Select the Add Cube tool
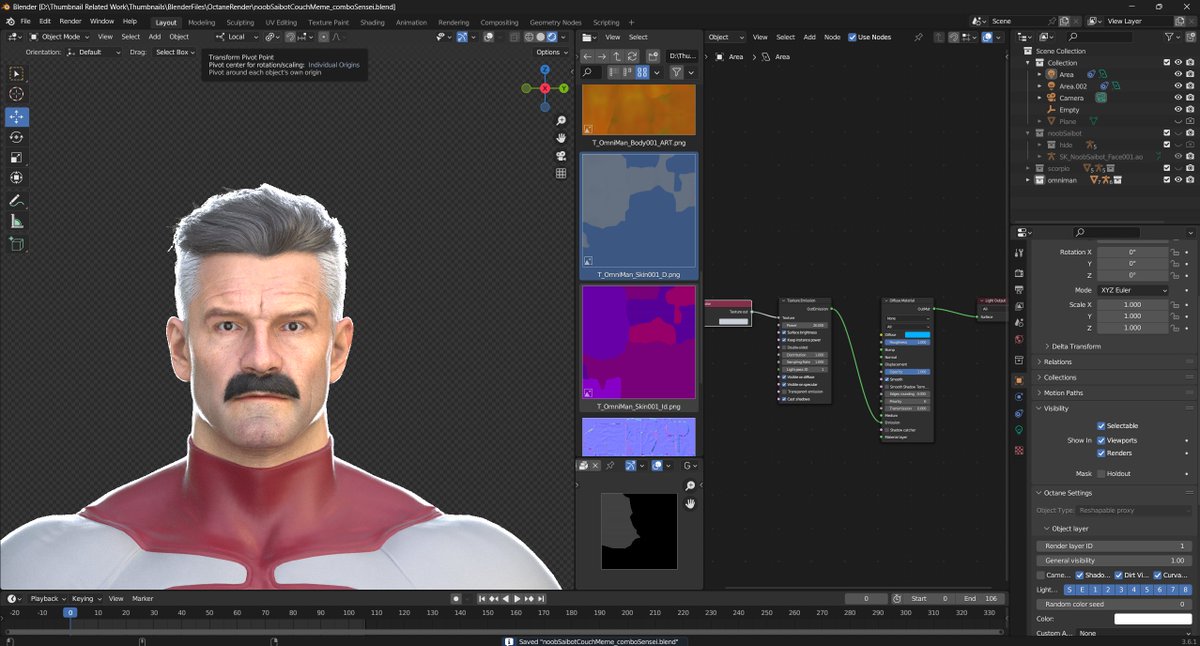The image size is (1200, 646). [17, 243]
